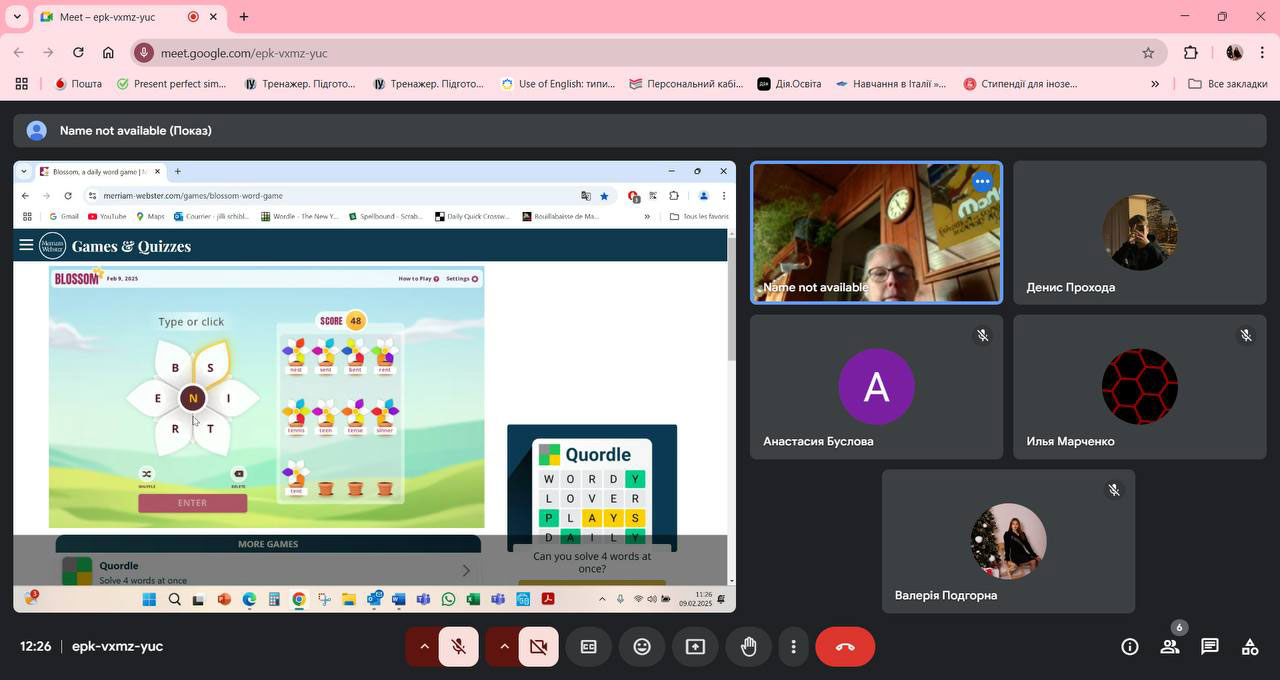Open meeting details info icon
The image size is (1280, 680).
click(x=1130, y=647)
